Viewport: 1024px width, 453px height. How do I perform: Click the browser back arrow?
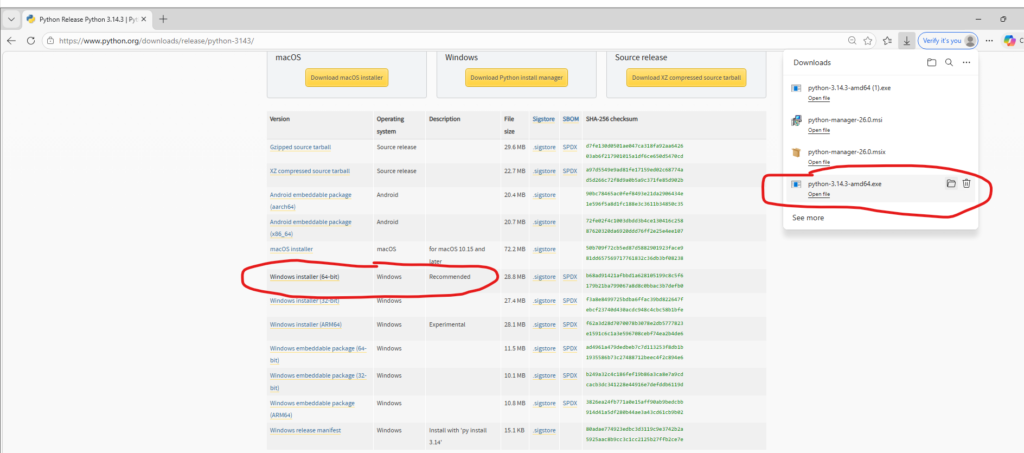pos(11,41)
